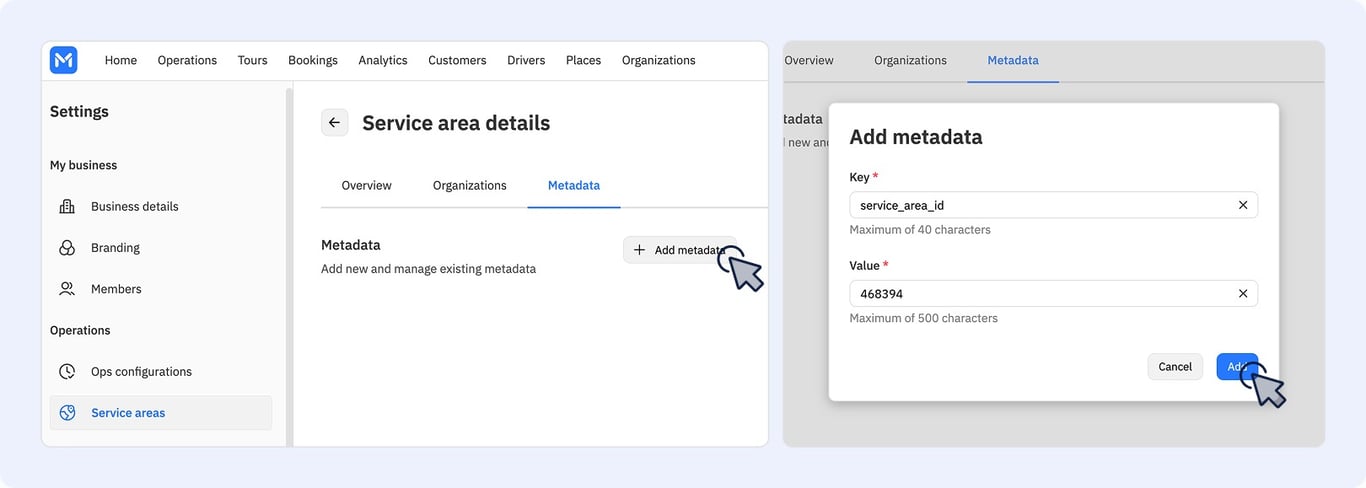Click the Ops configurations clock icon
The image size is (1366, 488).
pos(67,372)
